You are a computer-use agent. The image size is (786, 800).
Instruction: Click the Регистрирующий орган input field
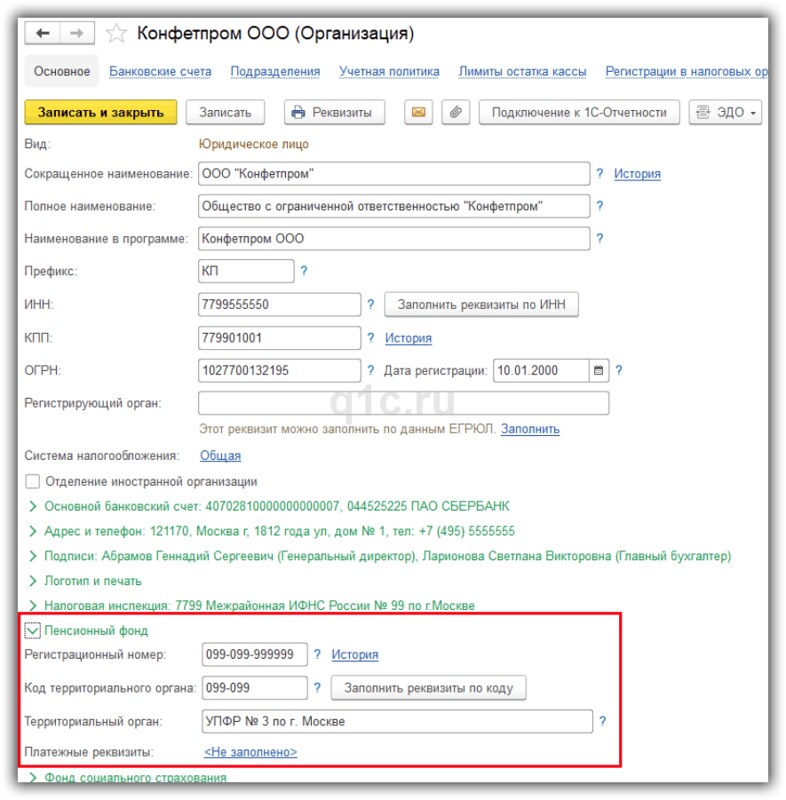(403, 403)
